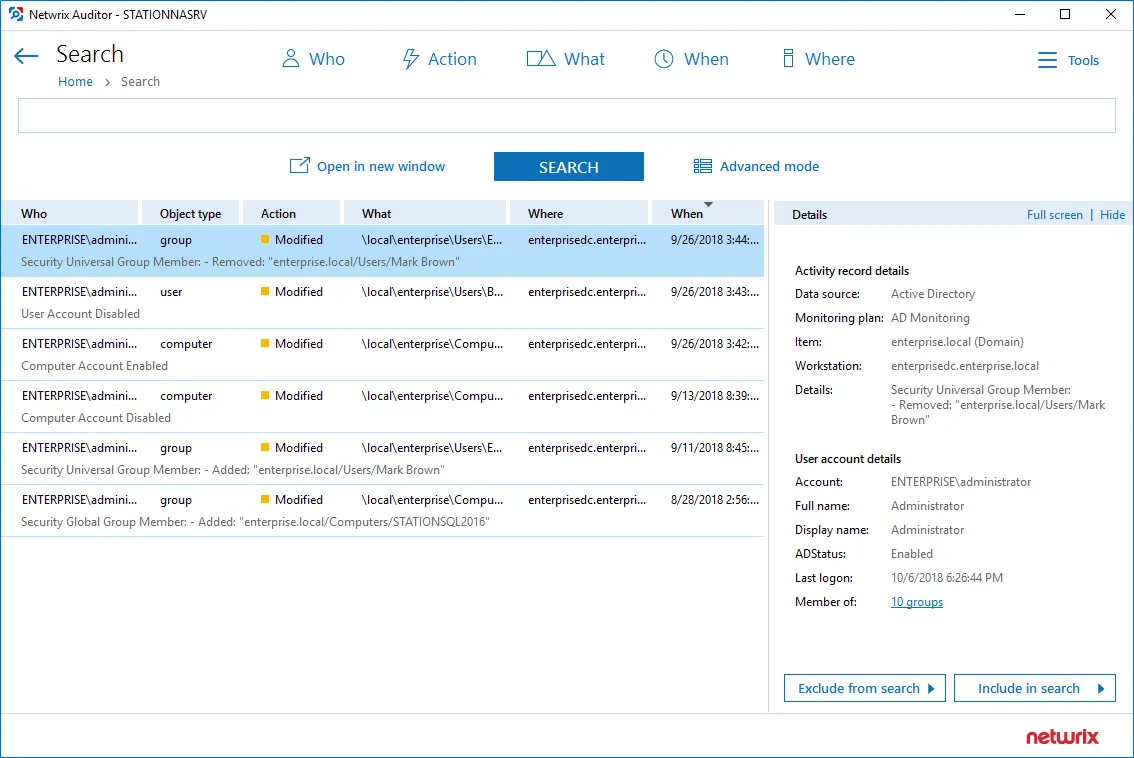
Task: Show Details in Full screen
Action: [x=1054, y=215]
